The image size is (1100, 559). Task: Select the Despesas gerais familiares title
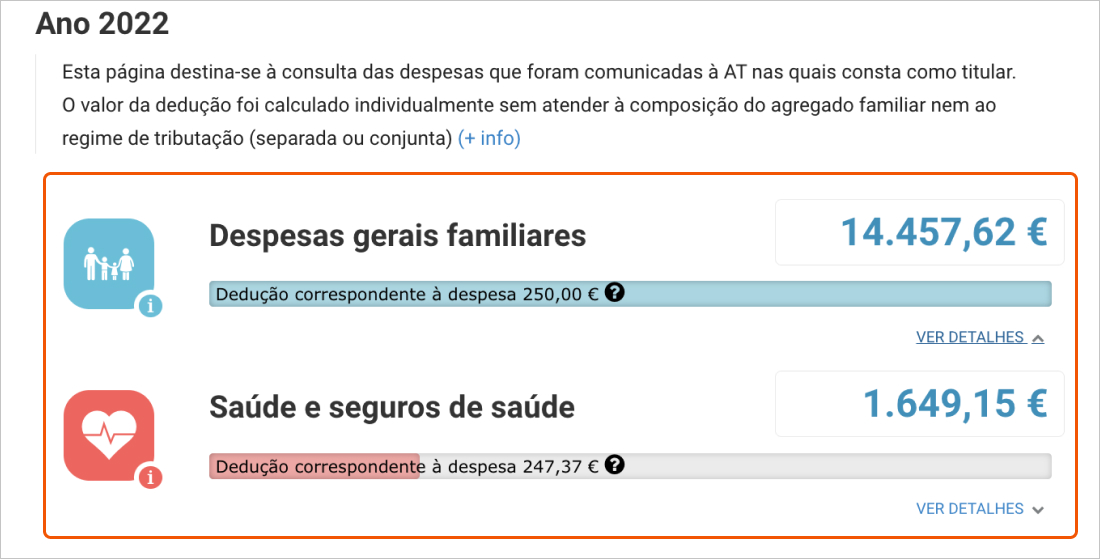pyautogui.click(x=397, y=236)
